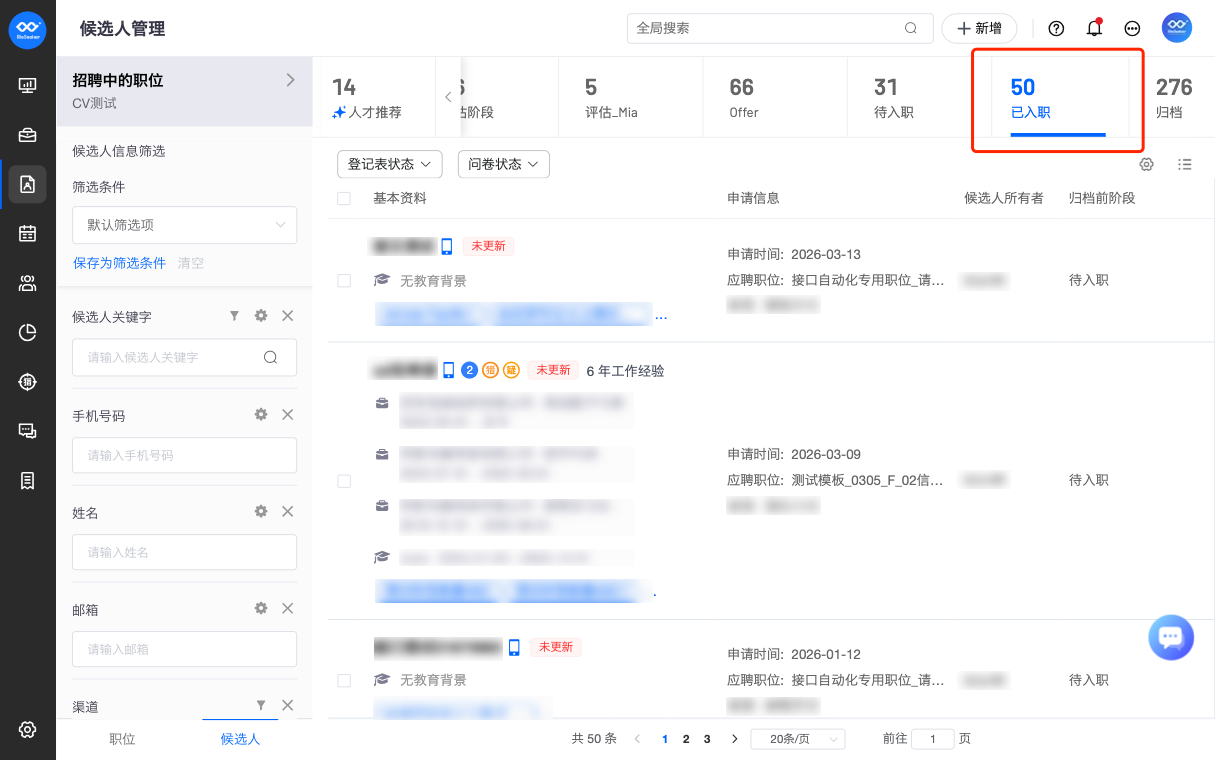Open the pie chart reports icon in sidebar

point(28,332)
